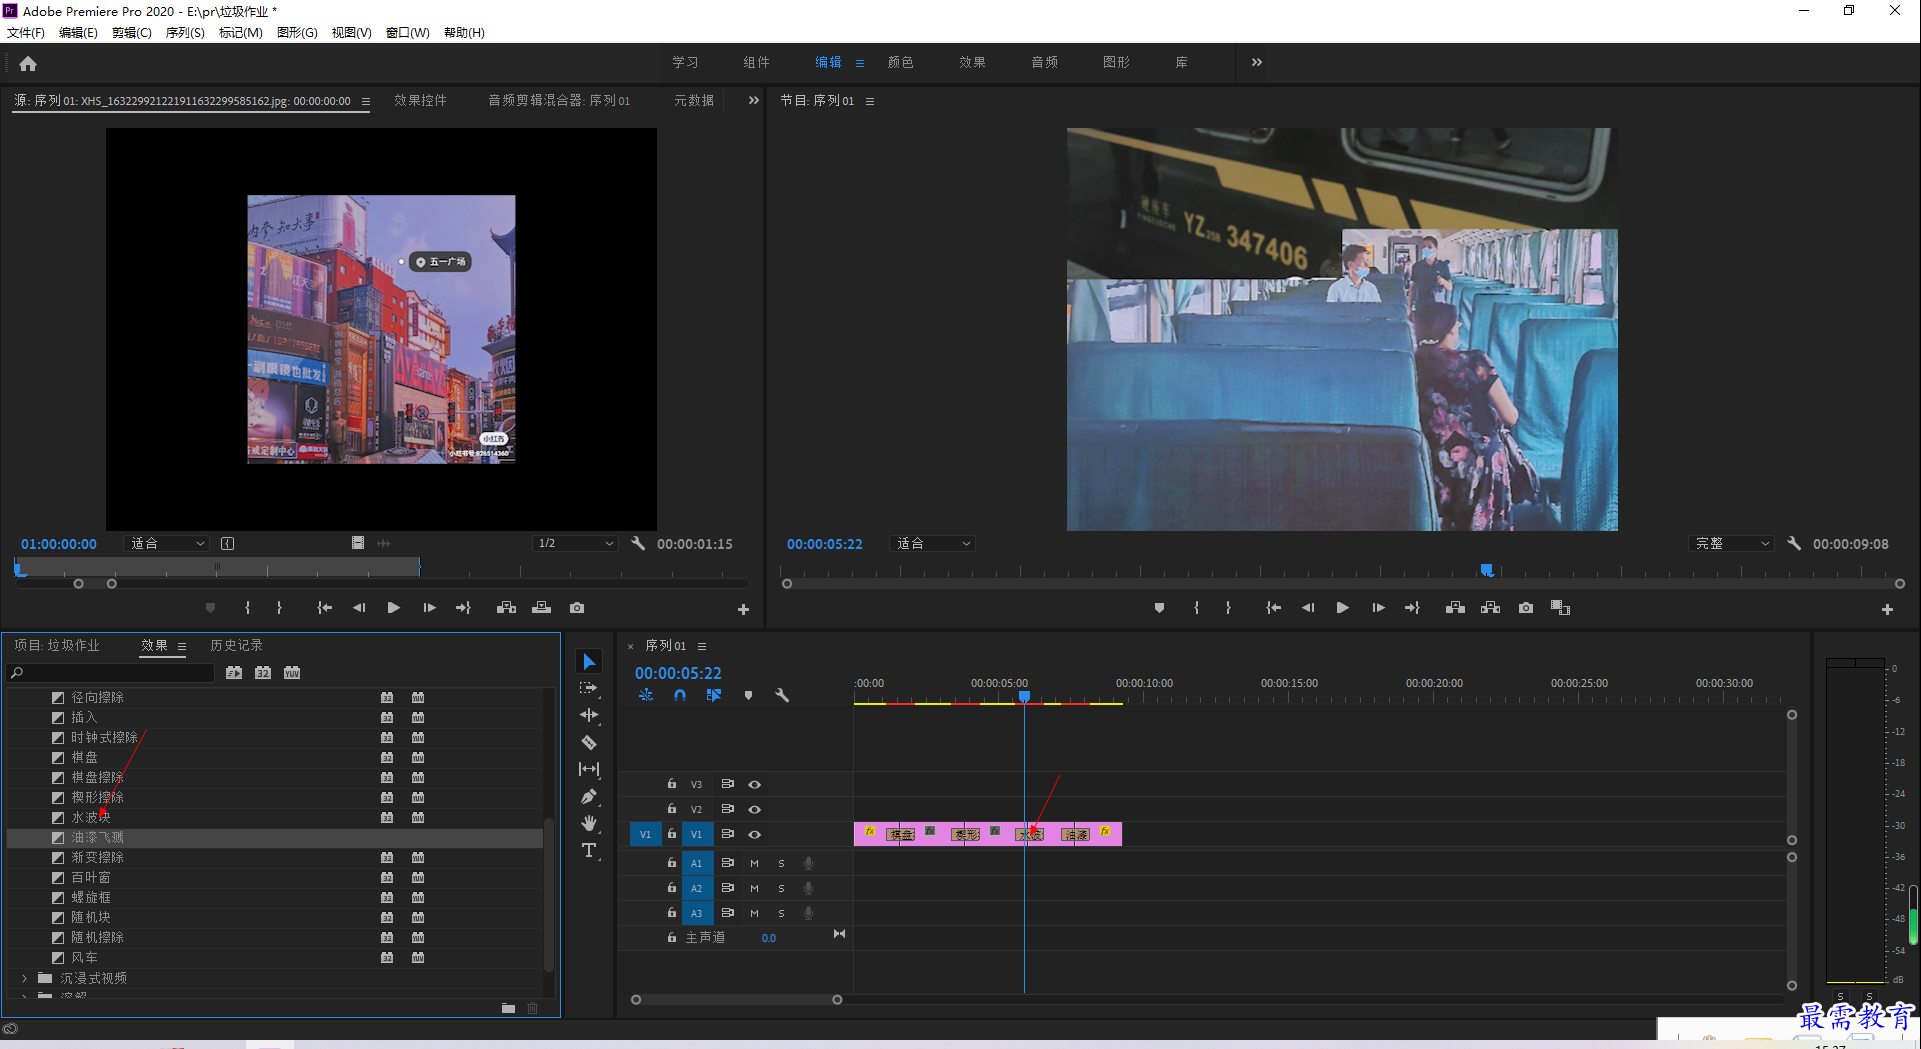Viewport: 1921px width, 1049px height.
Task: Switch to 项目: 垃圾作业 tab
Action: [x=57, y=645]
